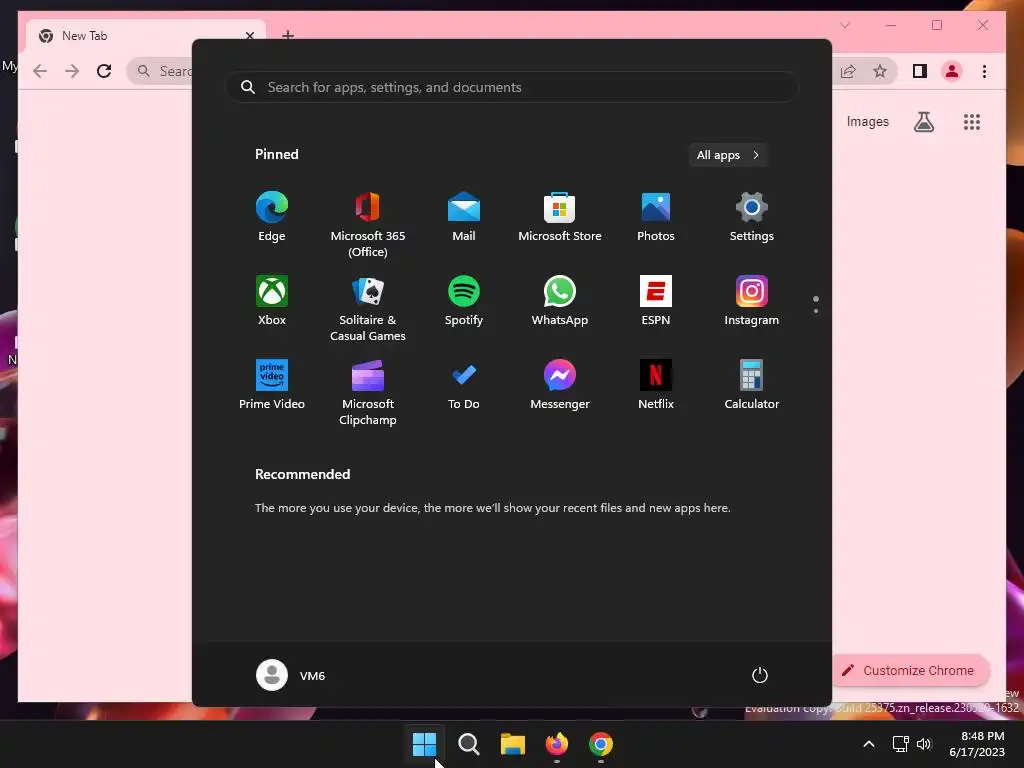Viewport: 1024px width, 768px height.
Task: Open File Explorer from the taskbar
Action: pyautogui.click(x=513, y=744)
